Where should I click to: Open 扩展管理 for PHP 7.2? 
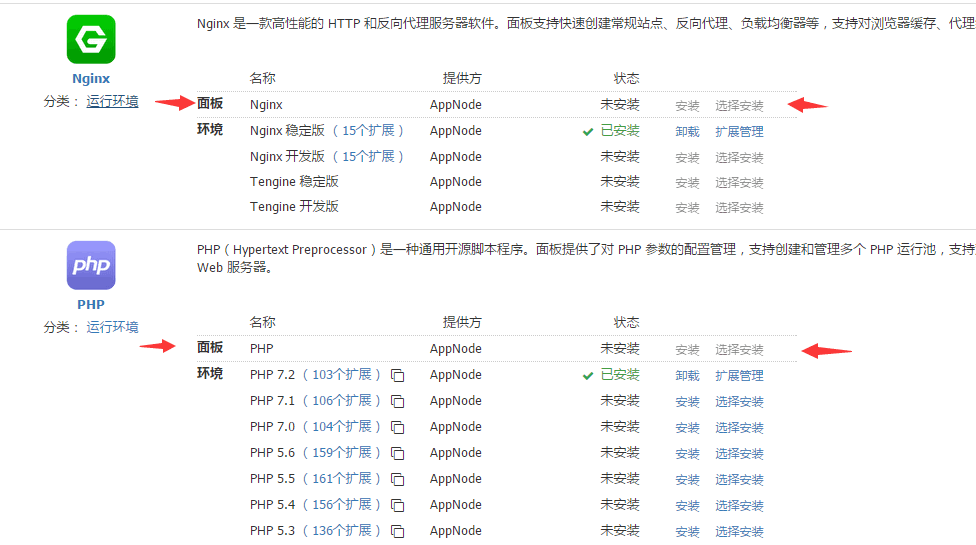(x=739, y=376)
